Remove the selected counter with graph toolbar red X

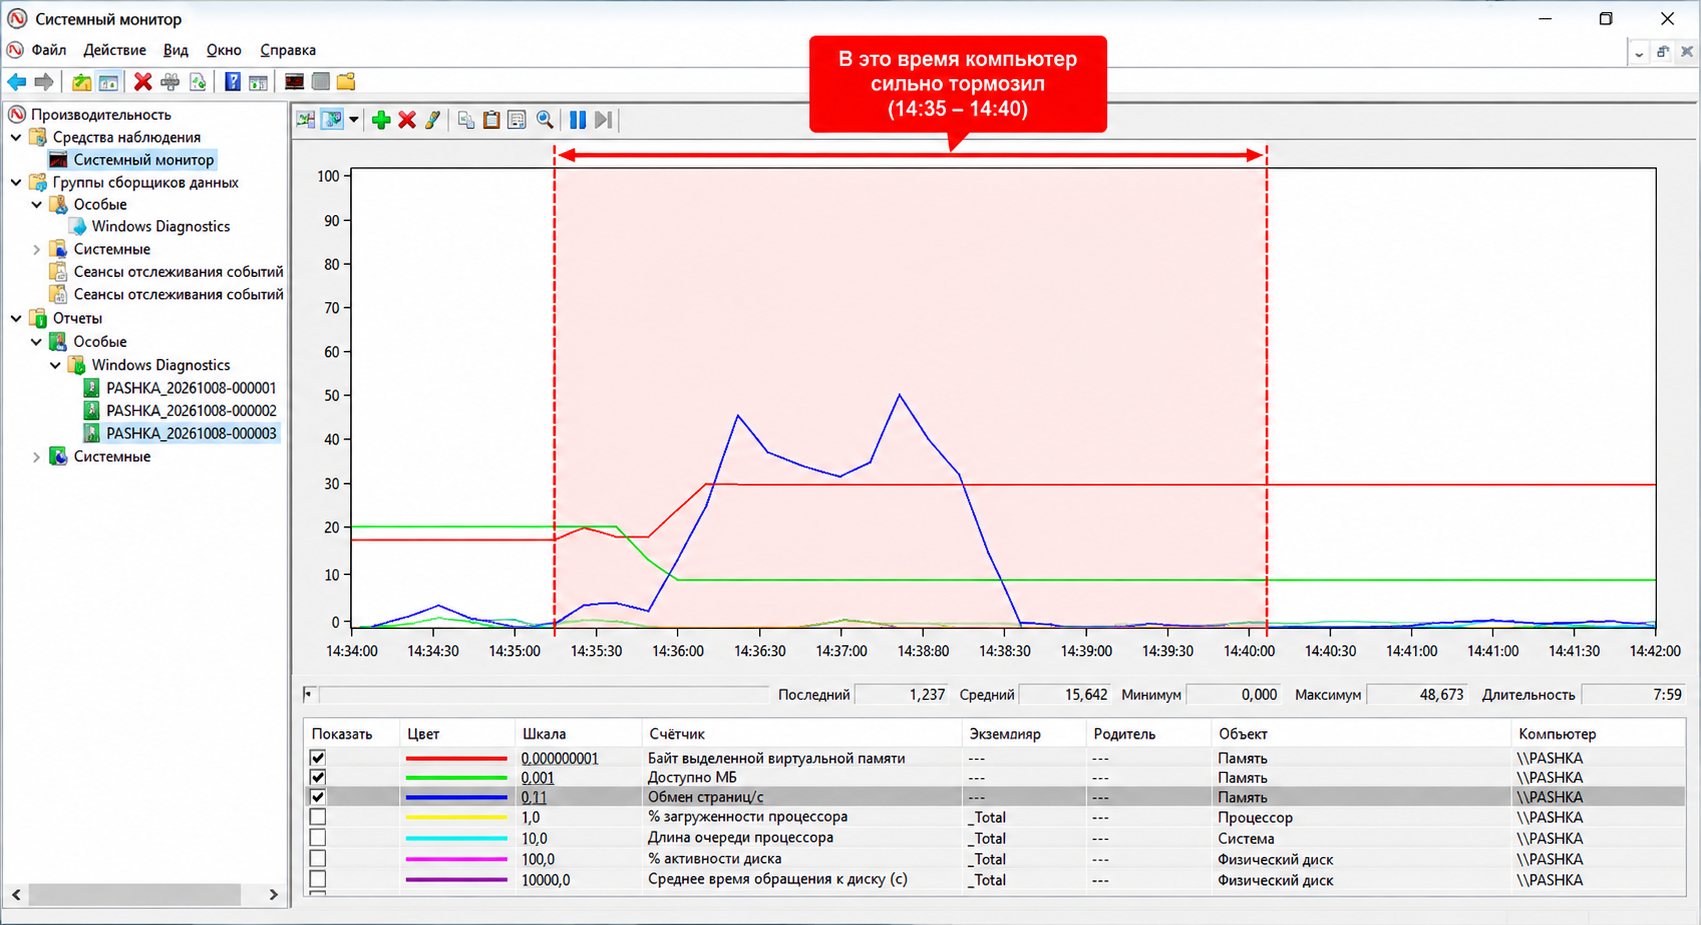(x=407, y=120)
